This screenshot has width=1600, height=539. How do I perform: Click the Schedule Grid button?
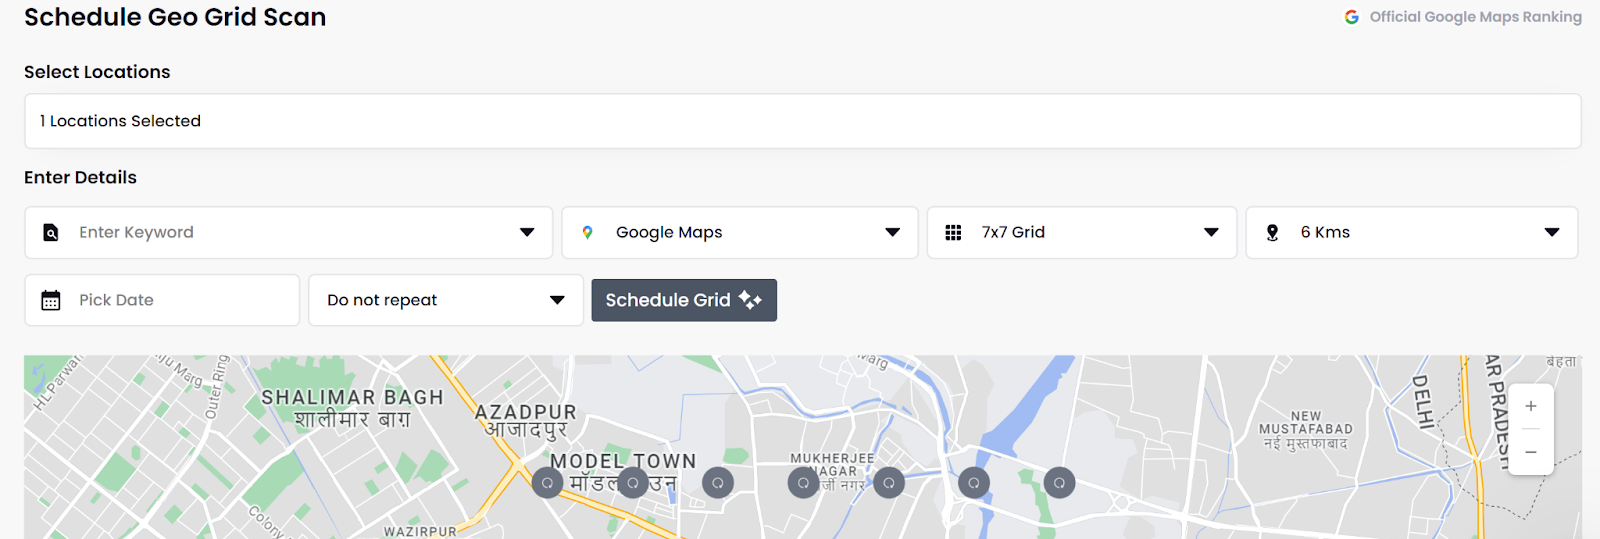point(684,300)
